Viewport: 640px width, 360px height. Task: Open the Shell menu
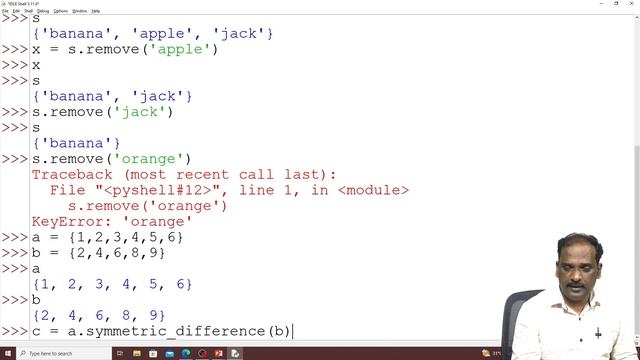tap(28, 11)
